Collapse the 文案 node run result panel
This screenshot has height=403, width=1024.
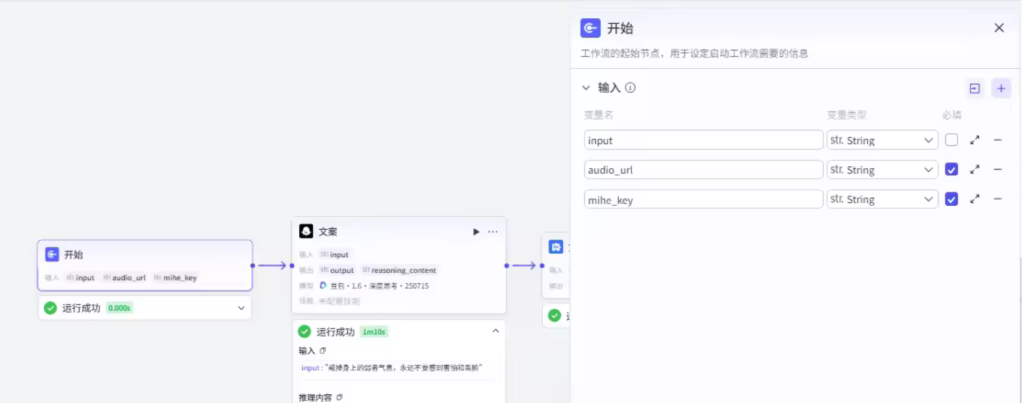[x=494, y=331]
